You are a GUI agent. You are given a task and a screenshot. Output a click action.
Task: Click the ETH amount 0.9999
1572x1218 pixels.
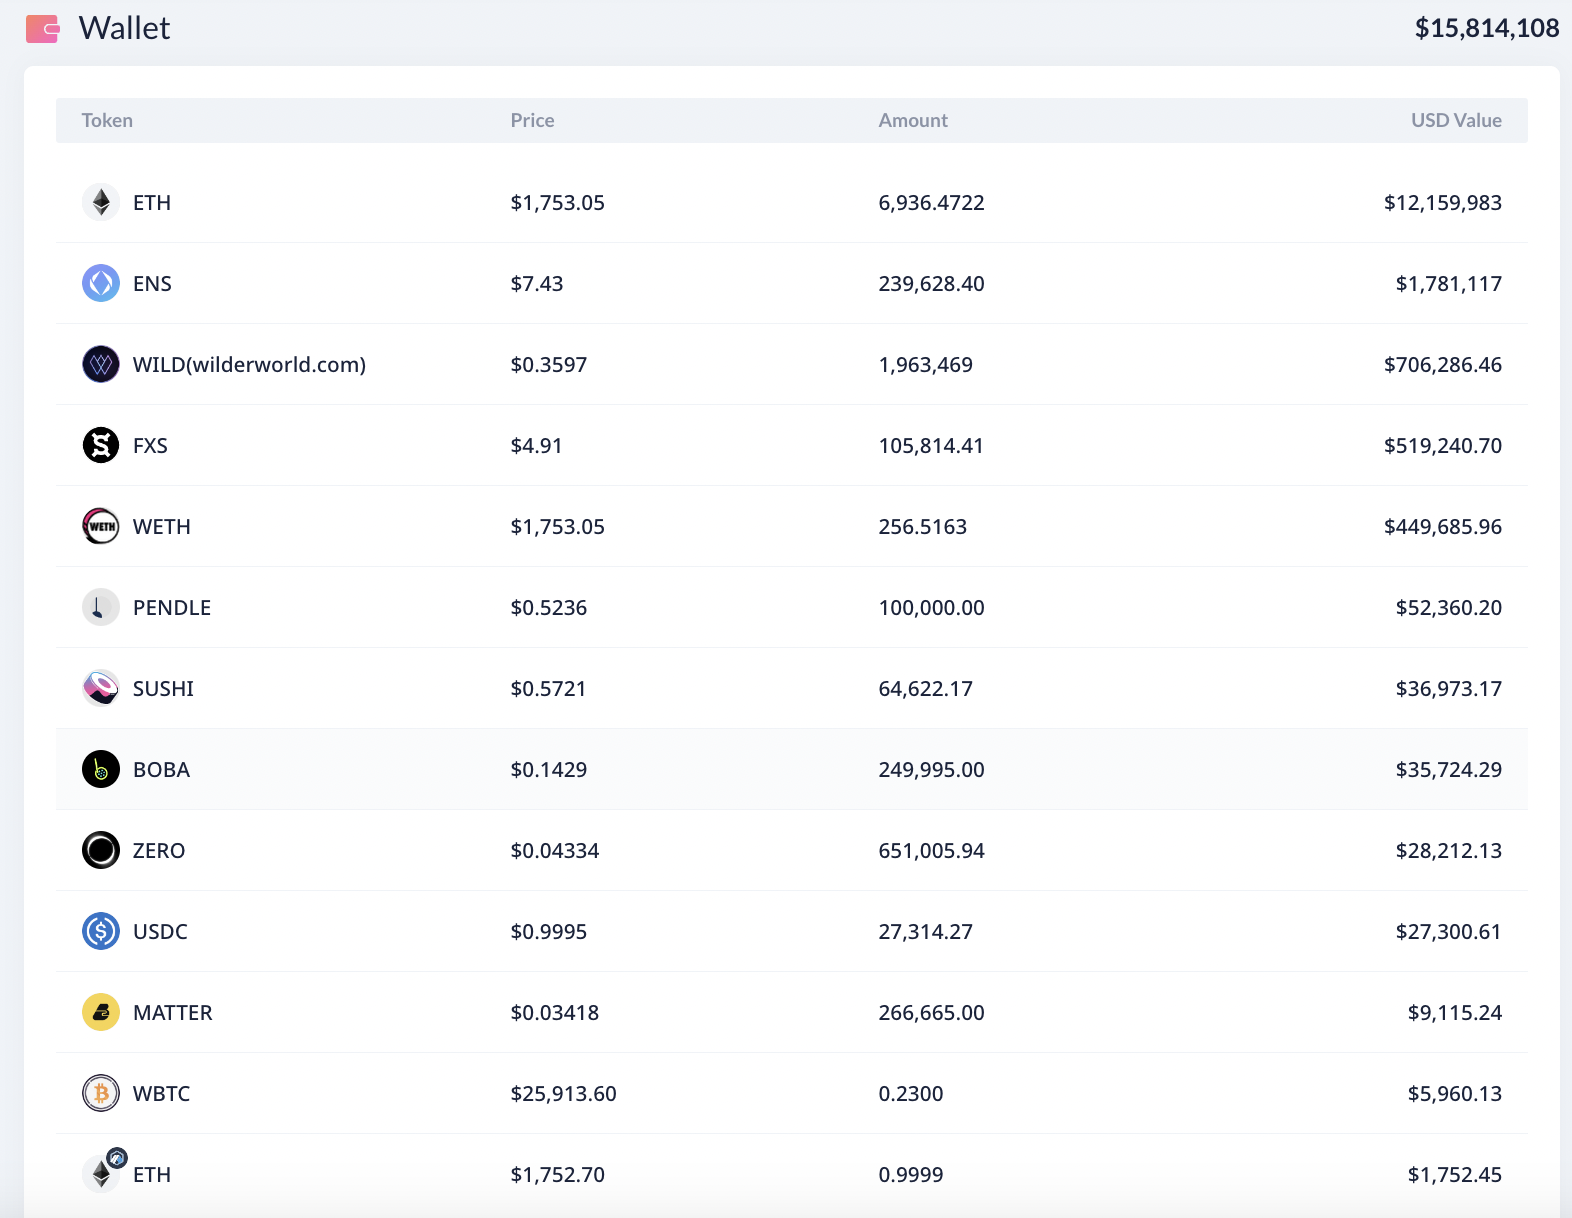coord(911,1175)
